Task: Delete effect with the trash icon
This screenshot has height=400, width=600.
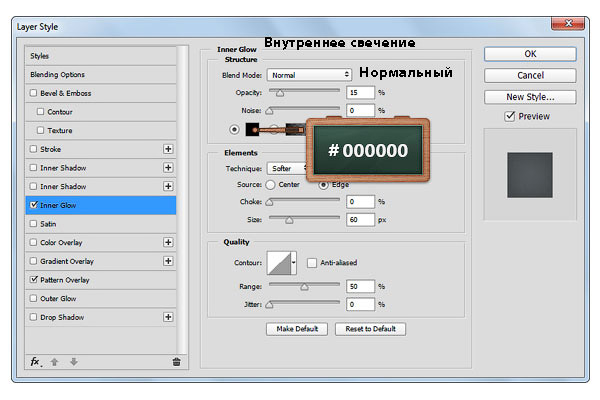Action: (176, 362)
